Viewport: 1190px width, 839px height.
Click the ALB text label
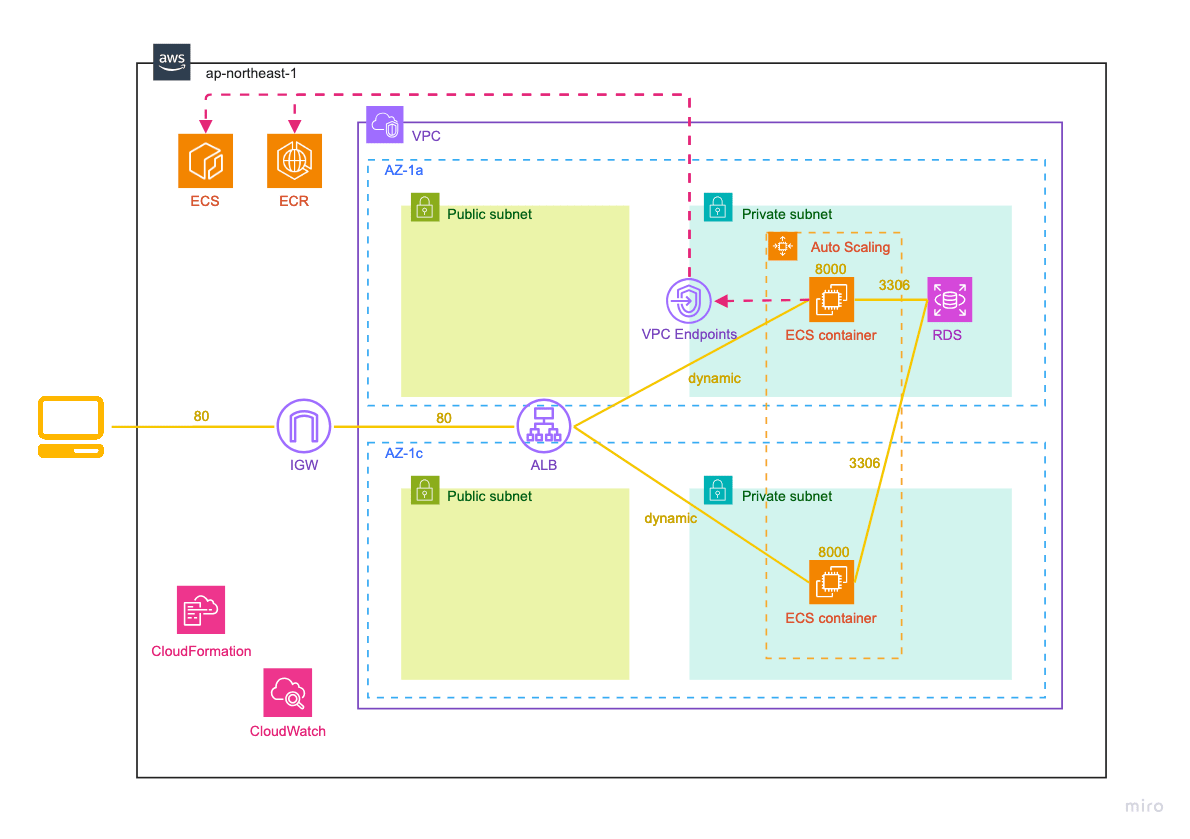[543, 466]
